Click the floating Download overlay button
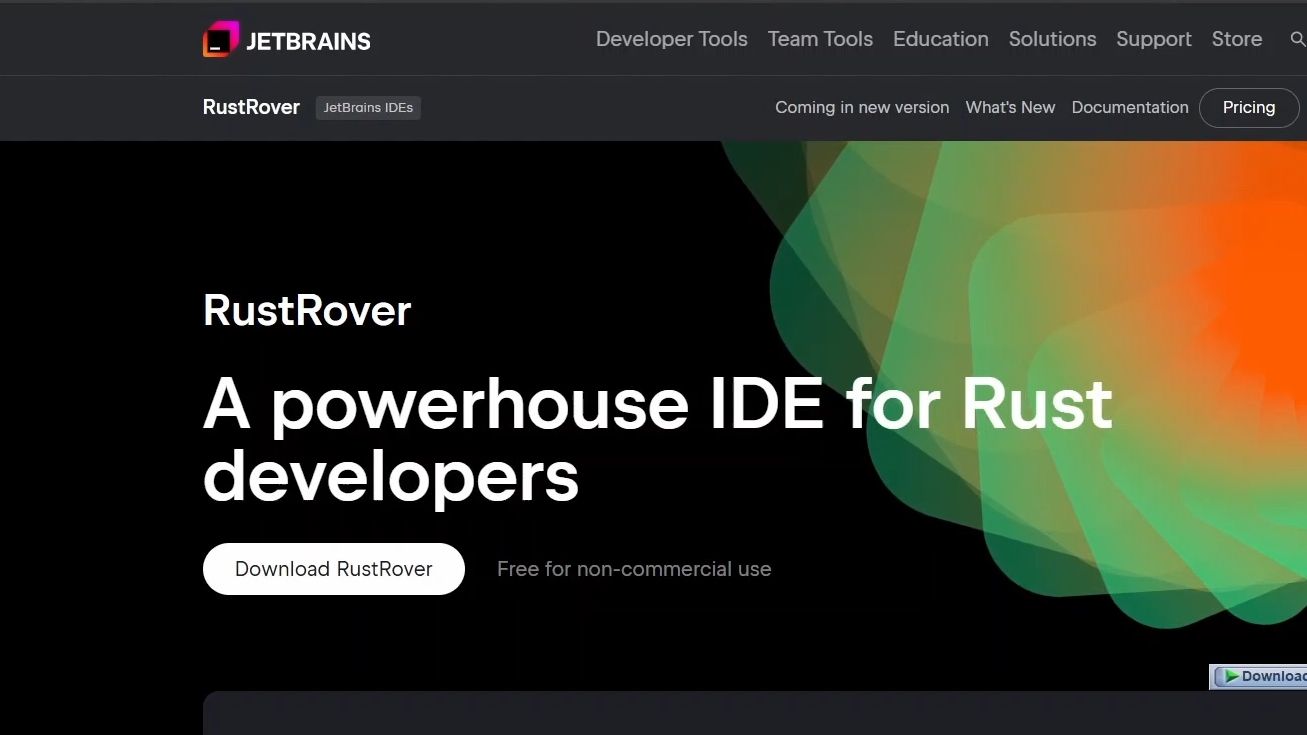The width and height of the screenshot is (1307, 735). 1259,677
